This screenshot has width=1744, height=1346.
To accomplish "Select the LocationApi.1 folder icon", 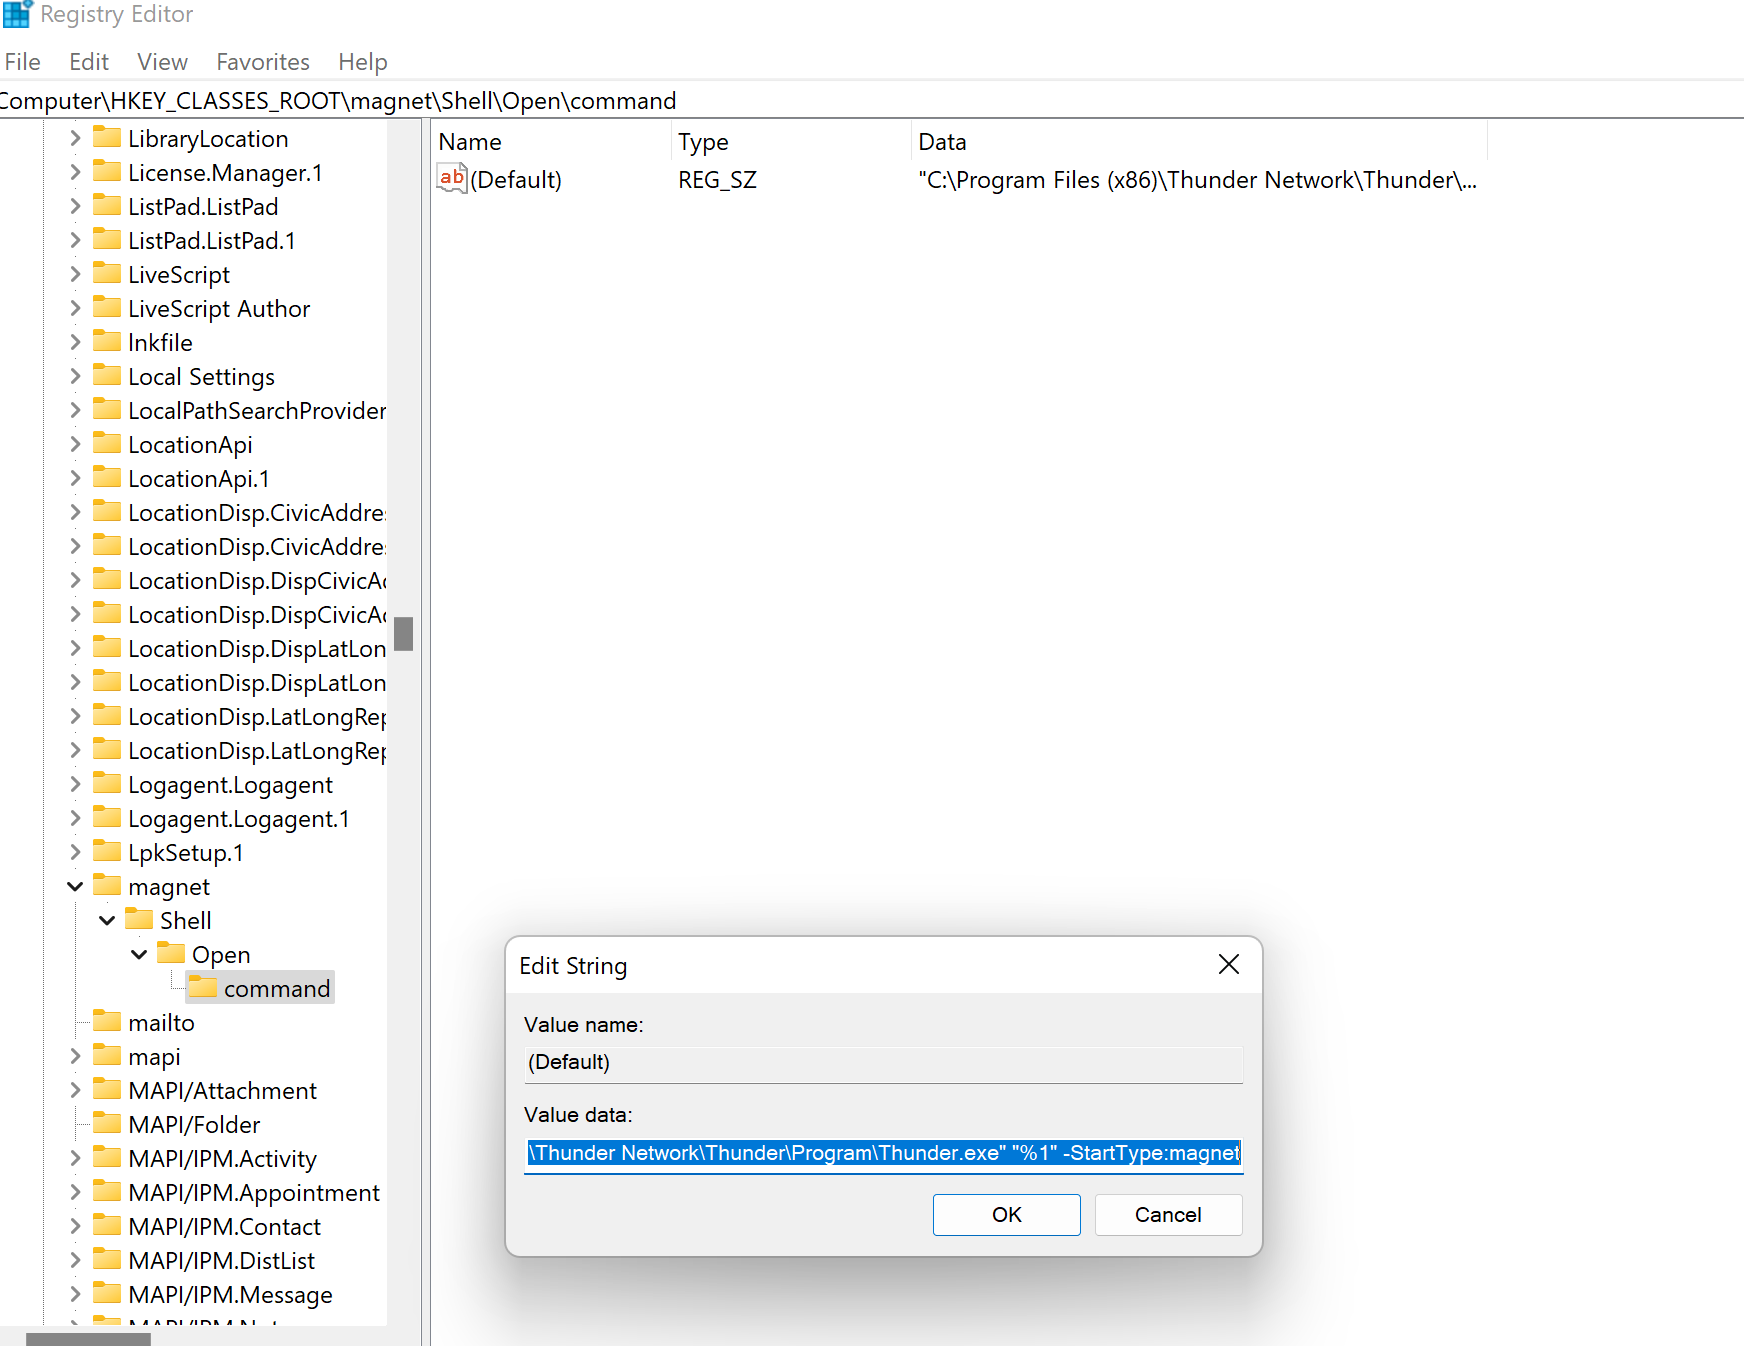I will pyautogui.click(x=107, y=477).
